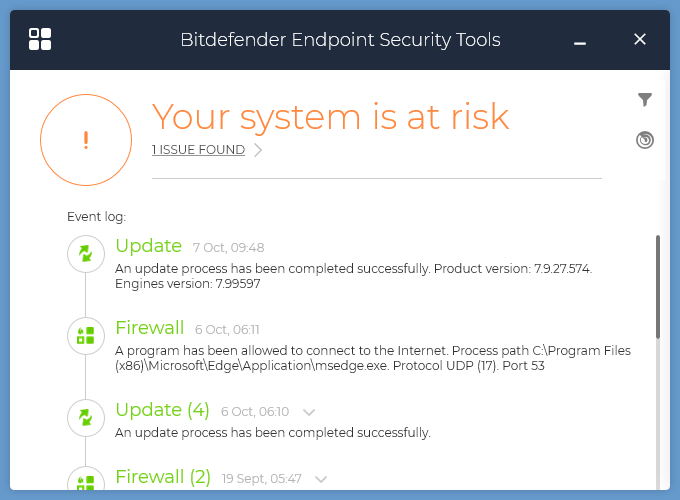Click the orange exclamation status circle
The width and height of the screenshot is (680, 500).
(86, 140)
